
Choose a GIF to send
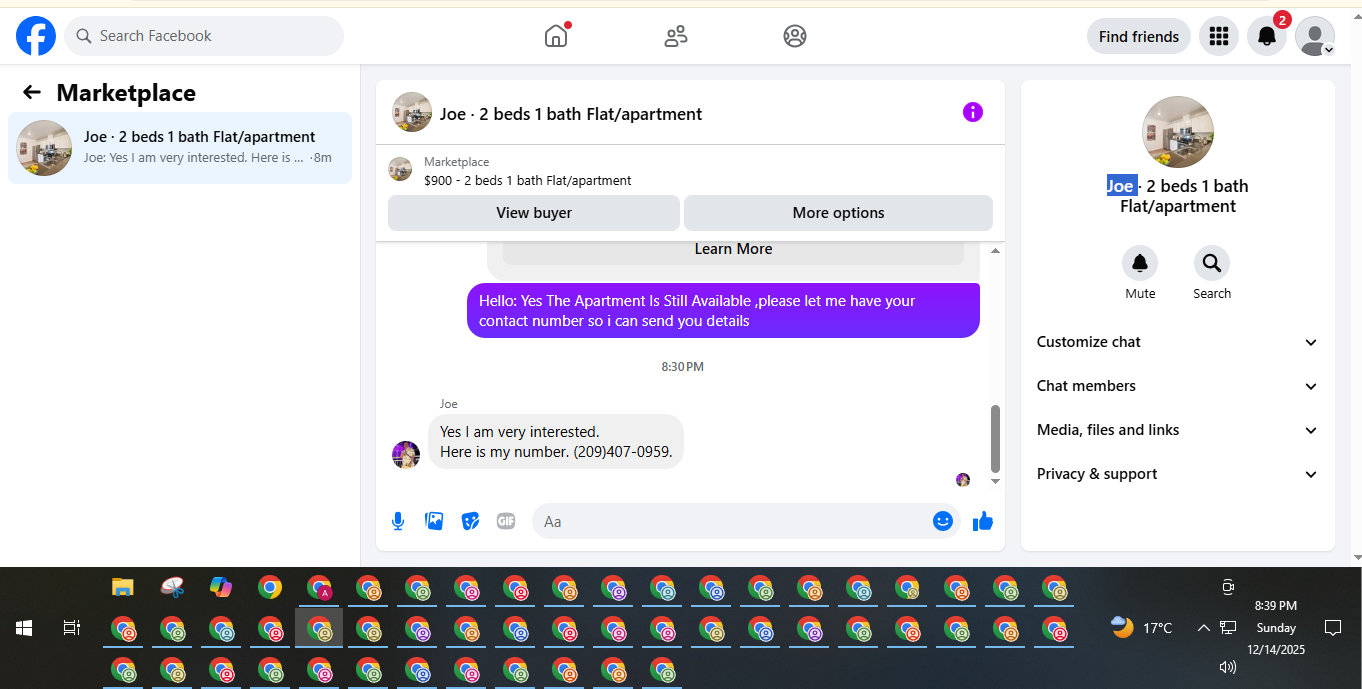pyautogui.click(x=506, y=521)
